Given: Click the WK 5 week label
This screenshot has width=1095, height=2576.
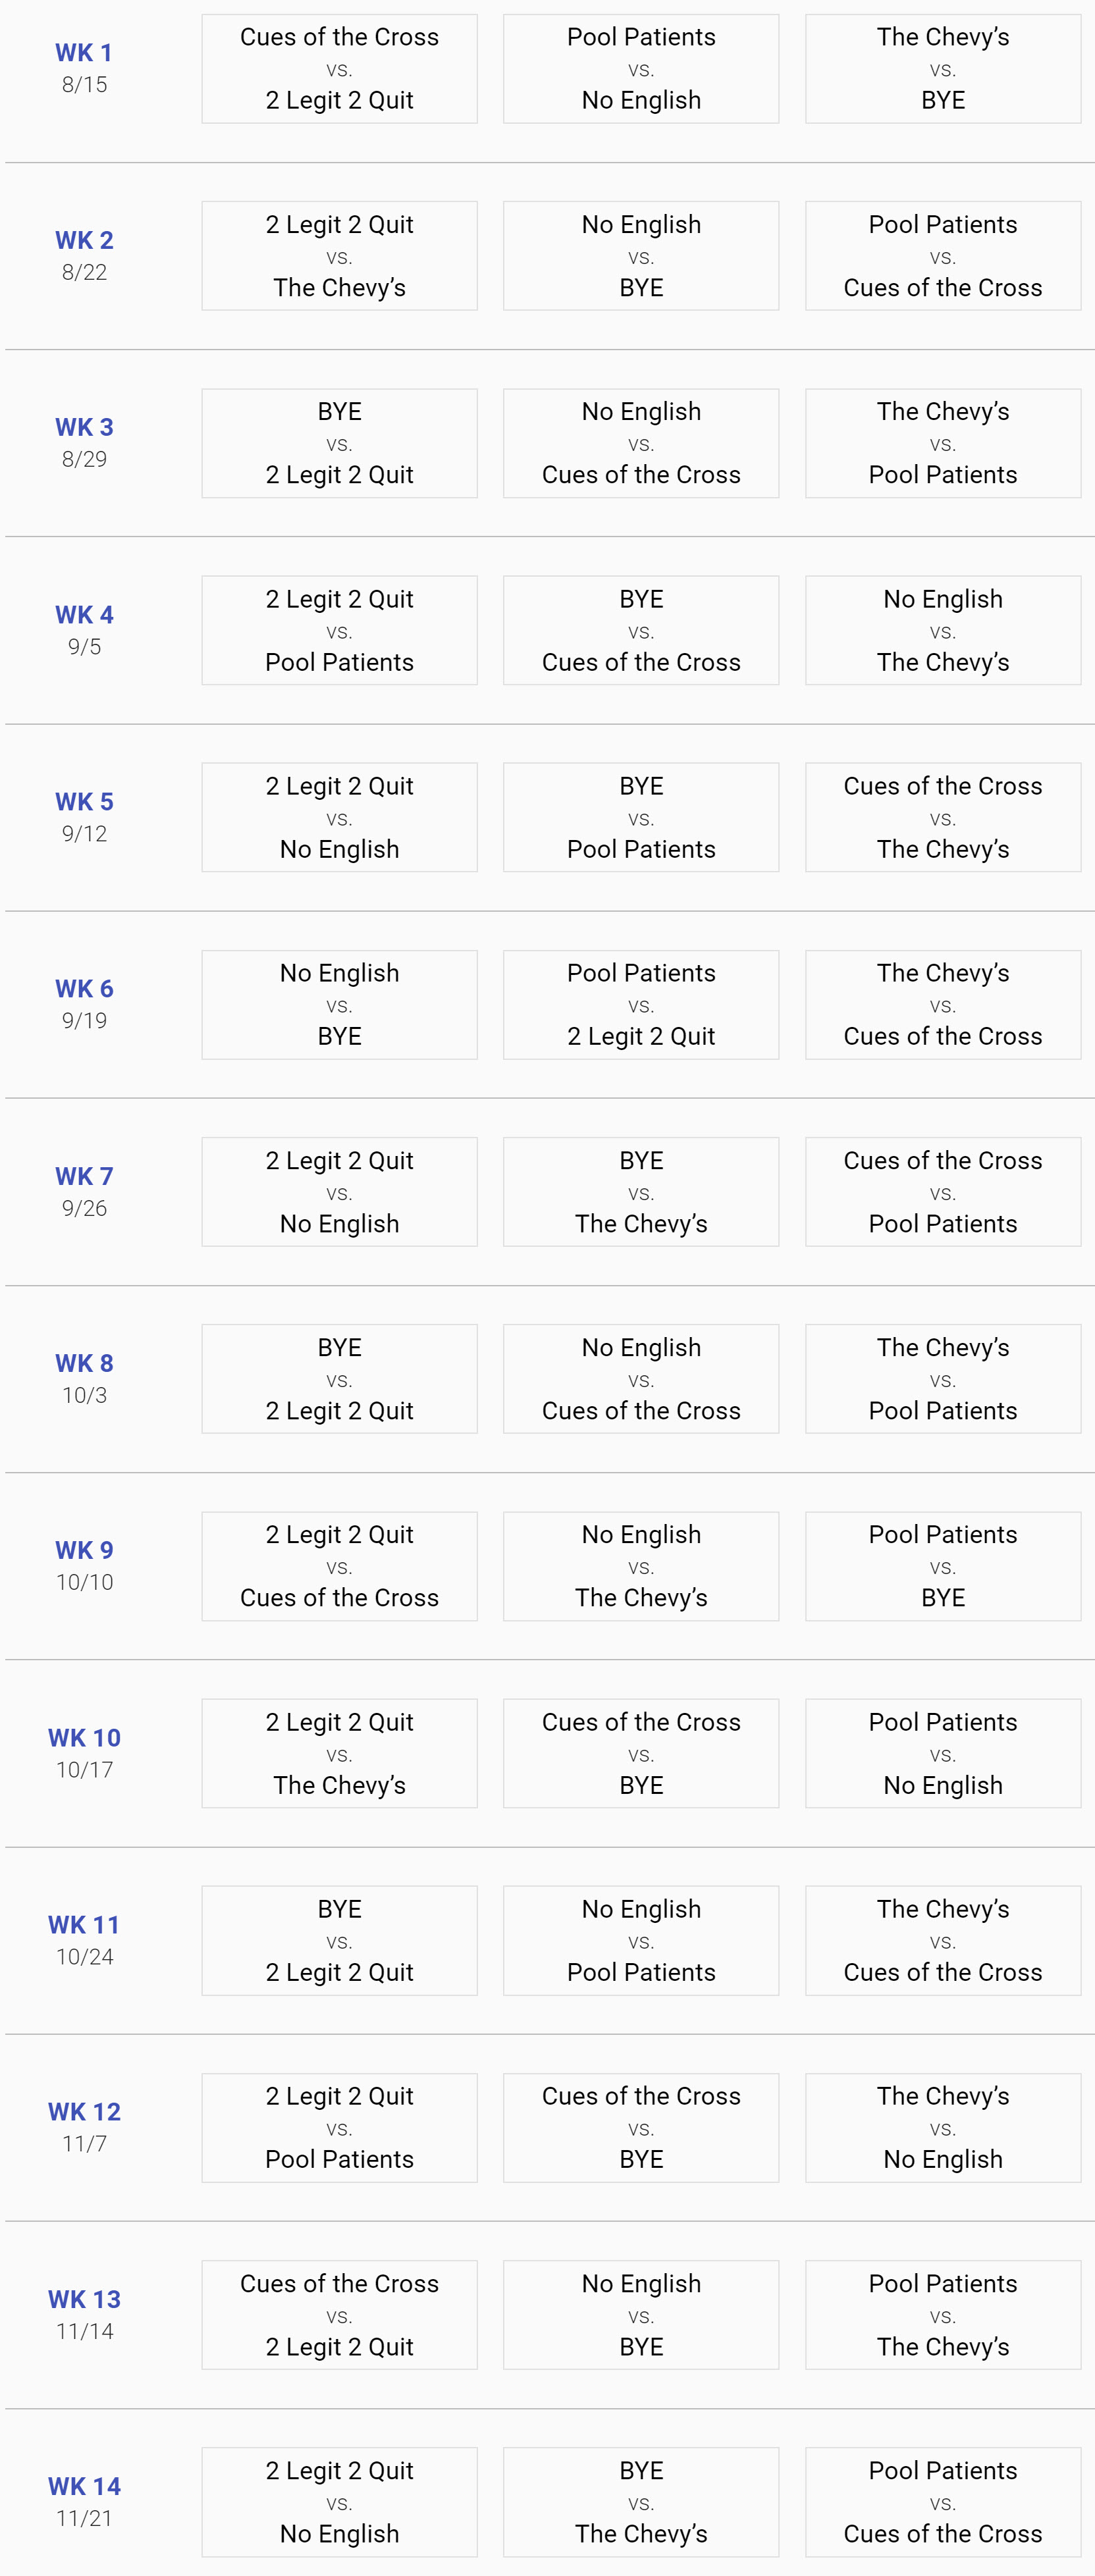Looking at the screenshot, I should (84, 802).
